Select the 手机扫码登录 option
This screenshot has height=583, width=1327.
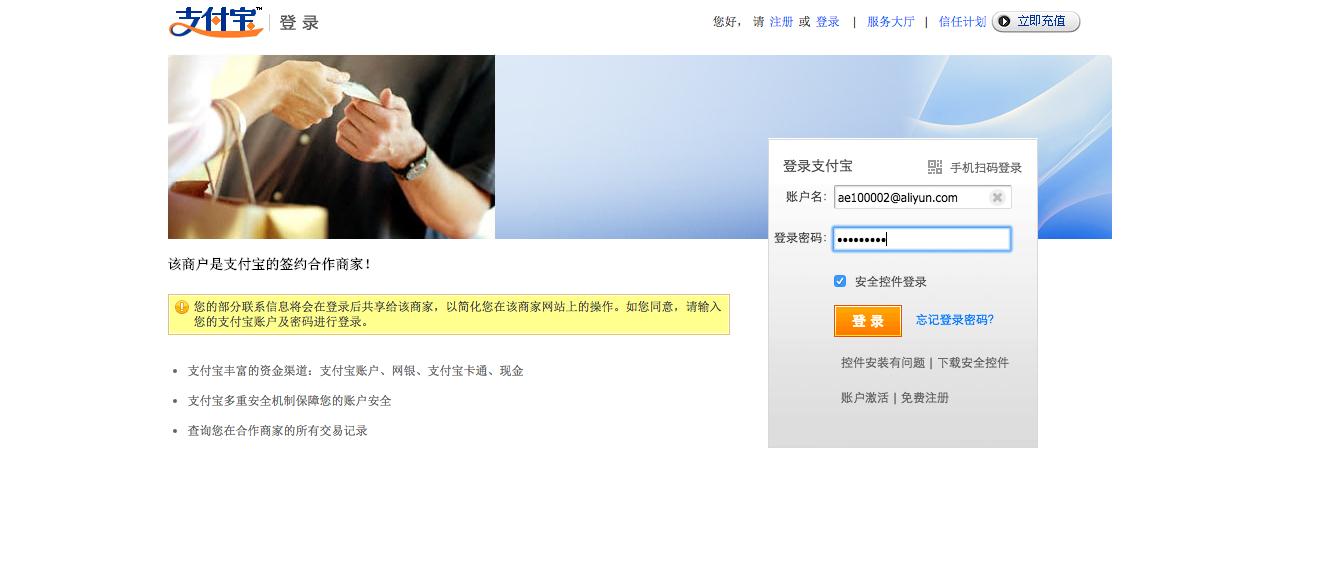(986, 168)
